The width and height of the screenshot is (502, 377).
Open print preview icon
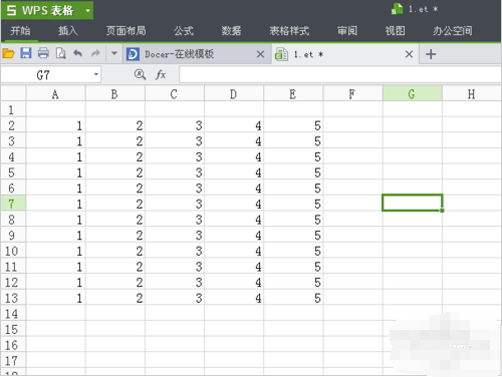pos(60,53)
